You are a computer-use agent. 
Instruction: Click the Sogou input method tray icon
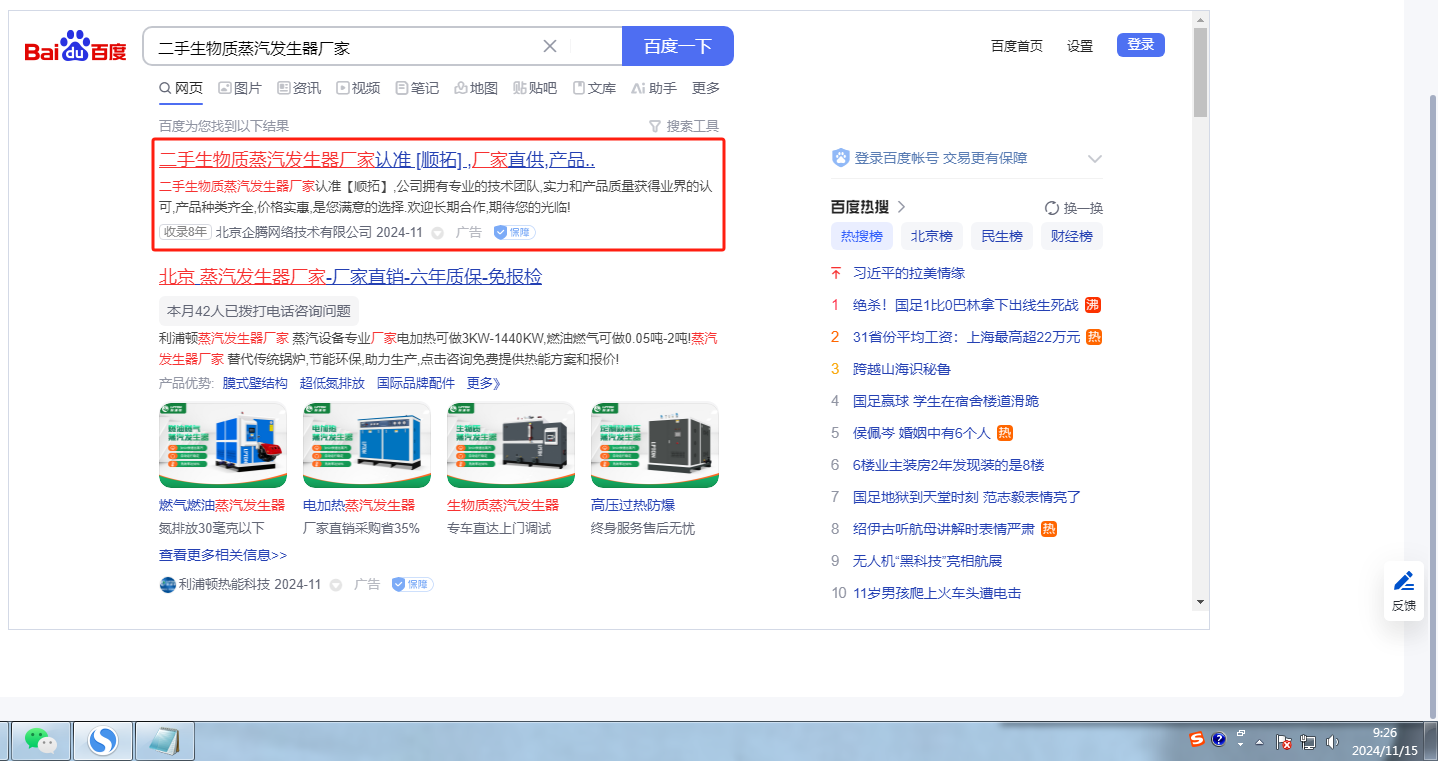coord(1197,740)
